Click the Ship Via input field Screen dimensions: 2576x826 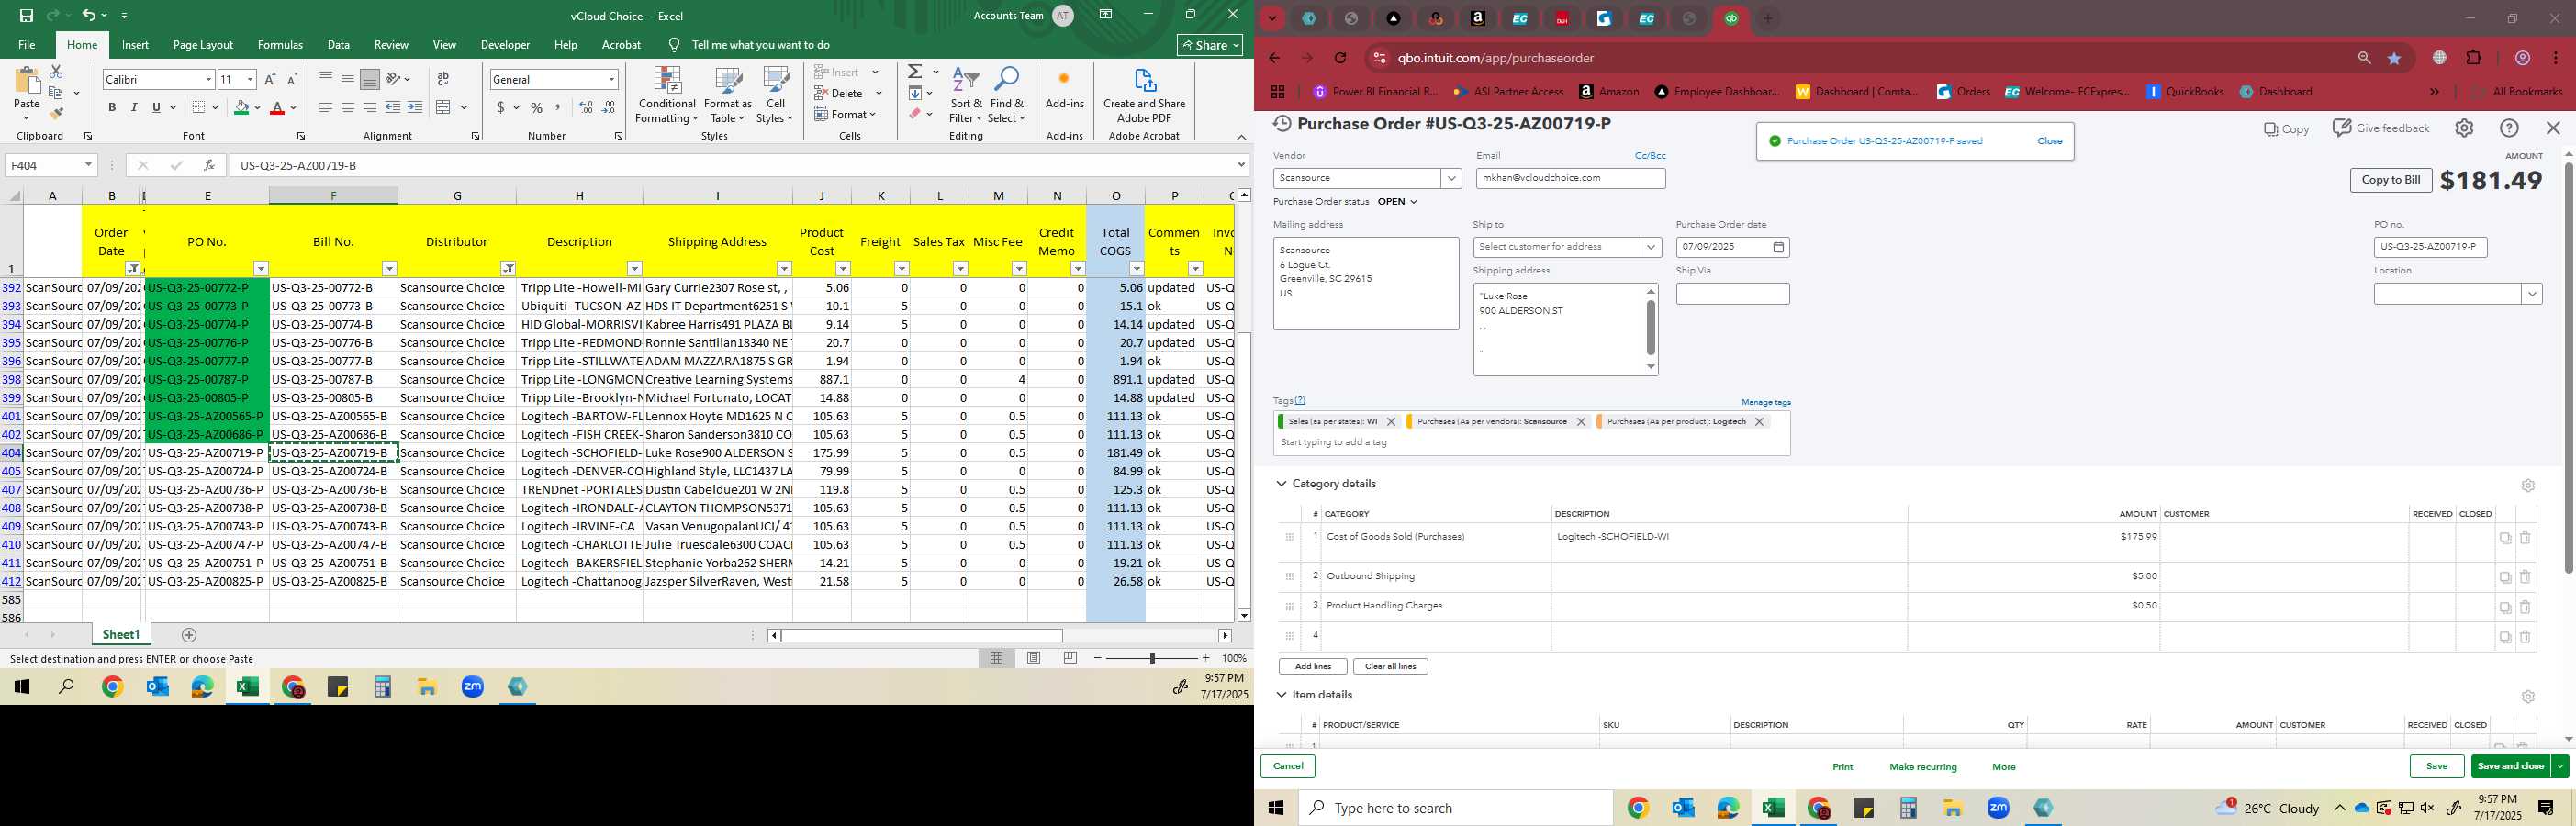pyautogui.click(x=1732, y=294)
